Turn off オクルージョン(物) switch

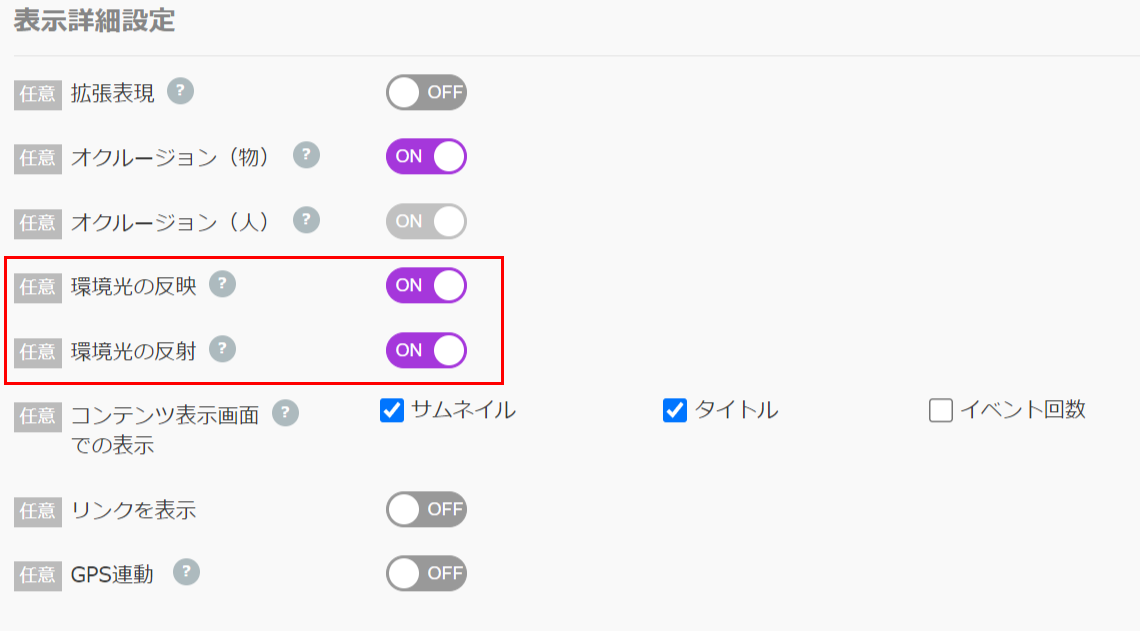click(x=426, y=156)
